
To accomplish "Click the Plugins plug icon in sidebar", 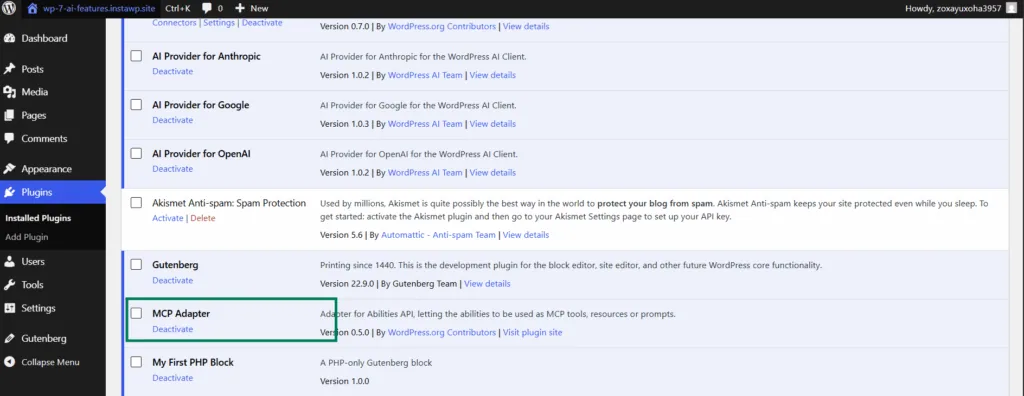I will 10,192.
